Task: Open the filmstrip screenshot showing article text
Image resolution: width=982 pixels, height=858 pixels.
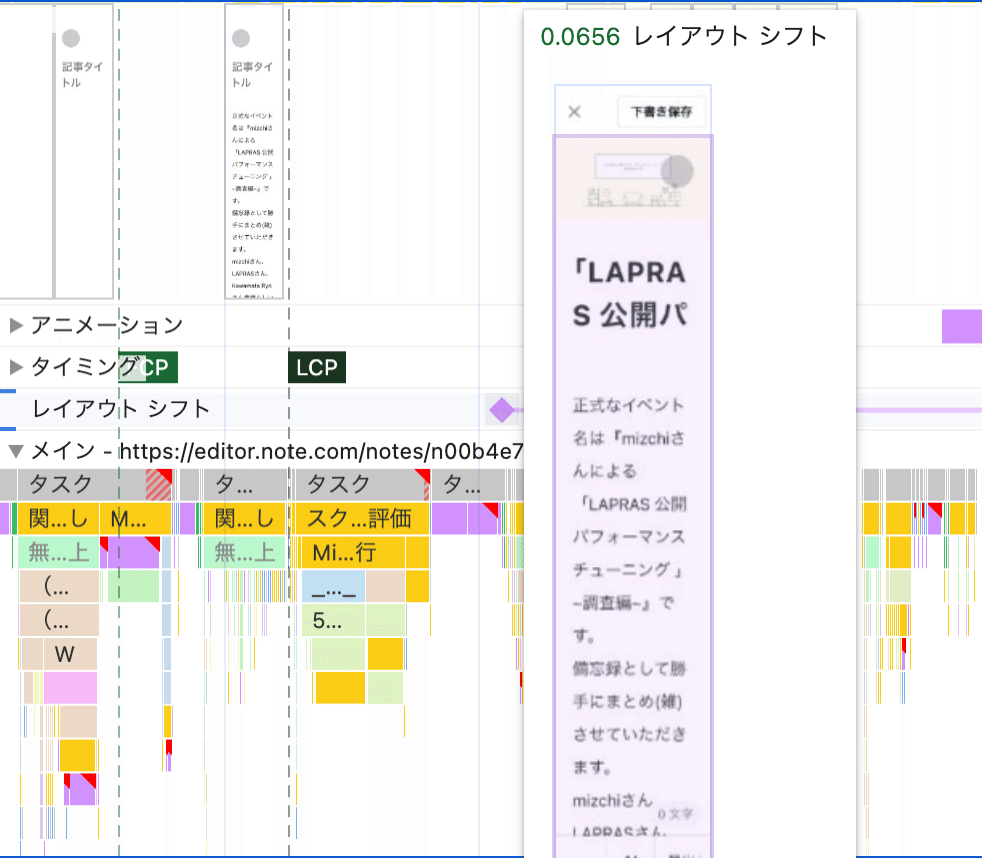Action: [254, 150]
